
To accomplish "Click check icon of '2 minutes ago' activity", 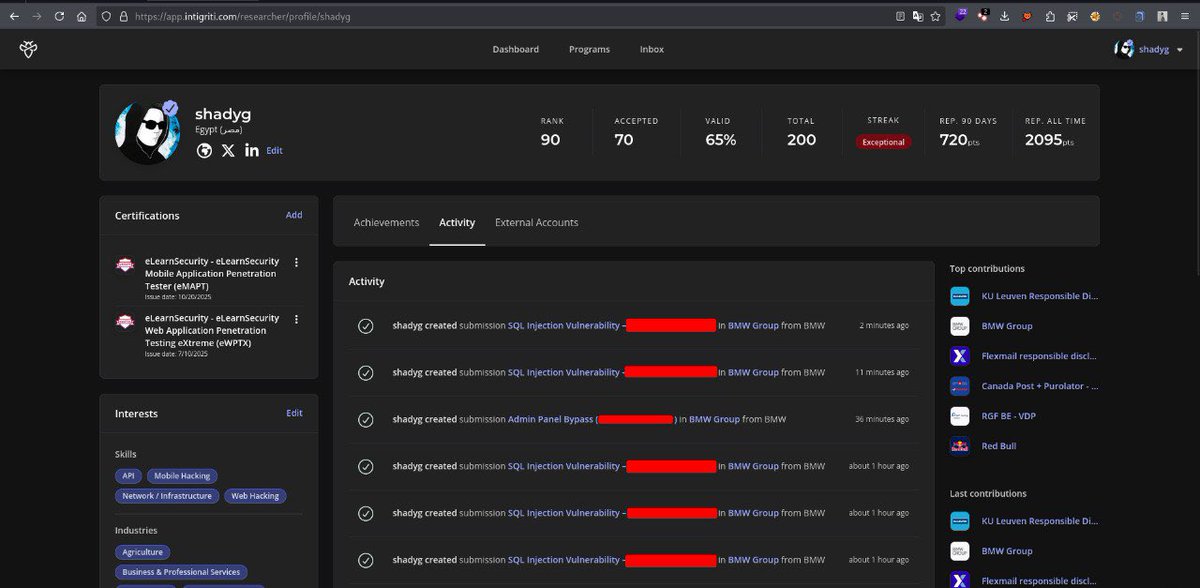I will tap(366, 326).
